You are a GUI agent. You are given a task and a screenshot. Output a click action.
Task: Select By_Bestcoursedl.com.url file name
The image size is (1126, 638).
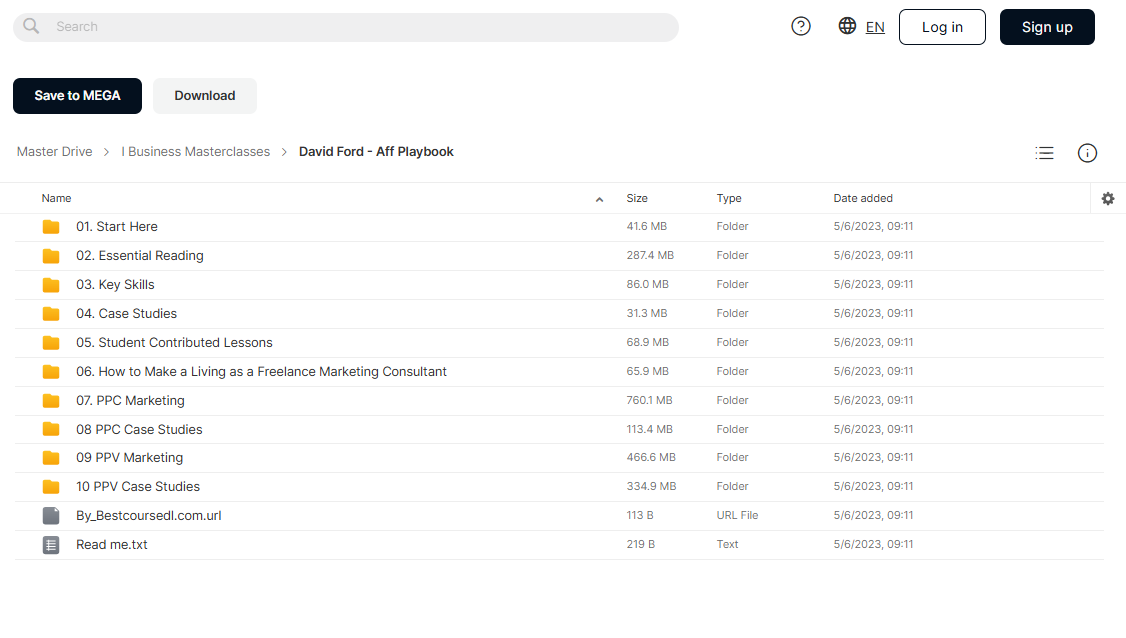[149, 516]
